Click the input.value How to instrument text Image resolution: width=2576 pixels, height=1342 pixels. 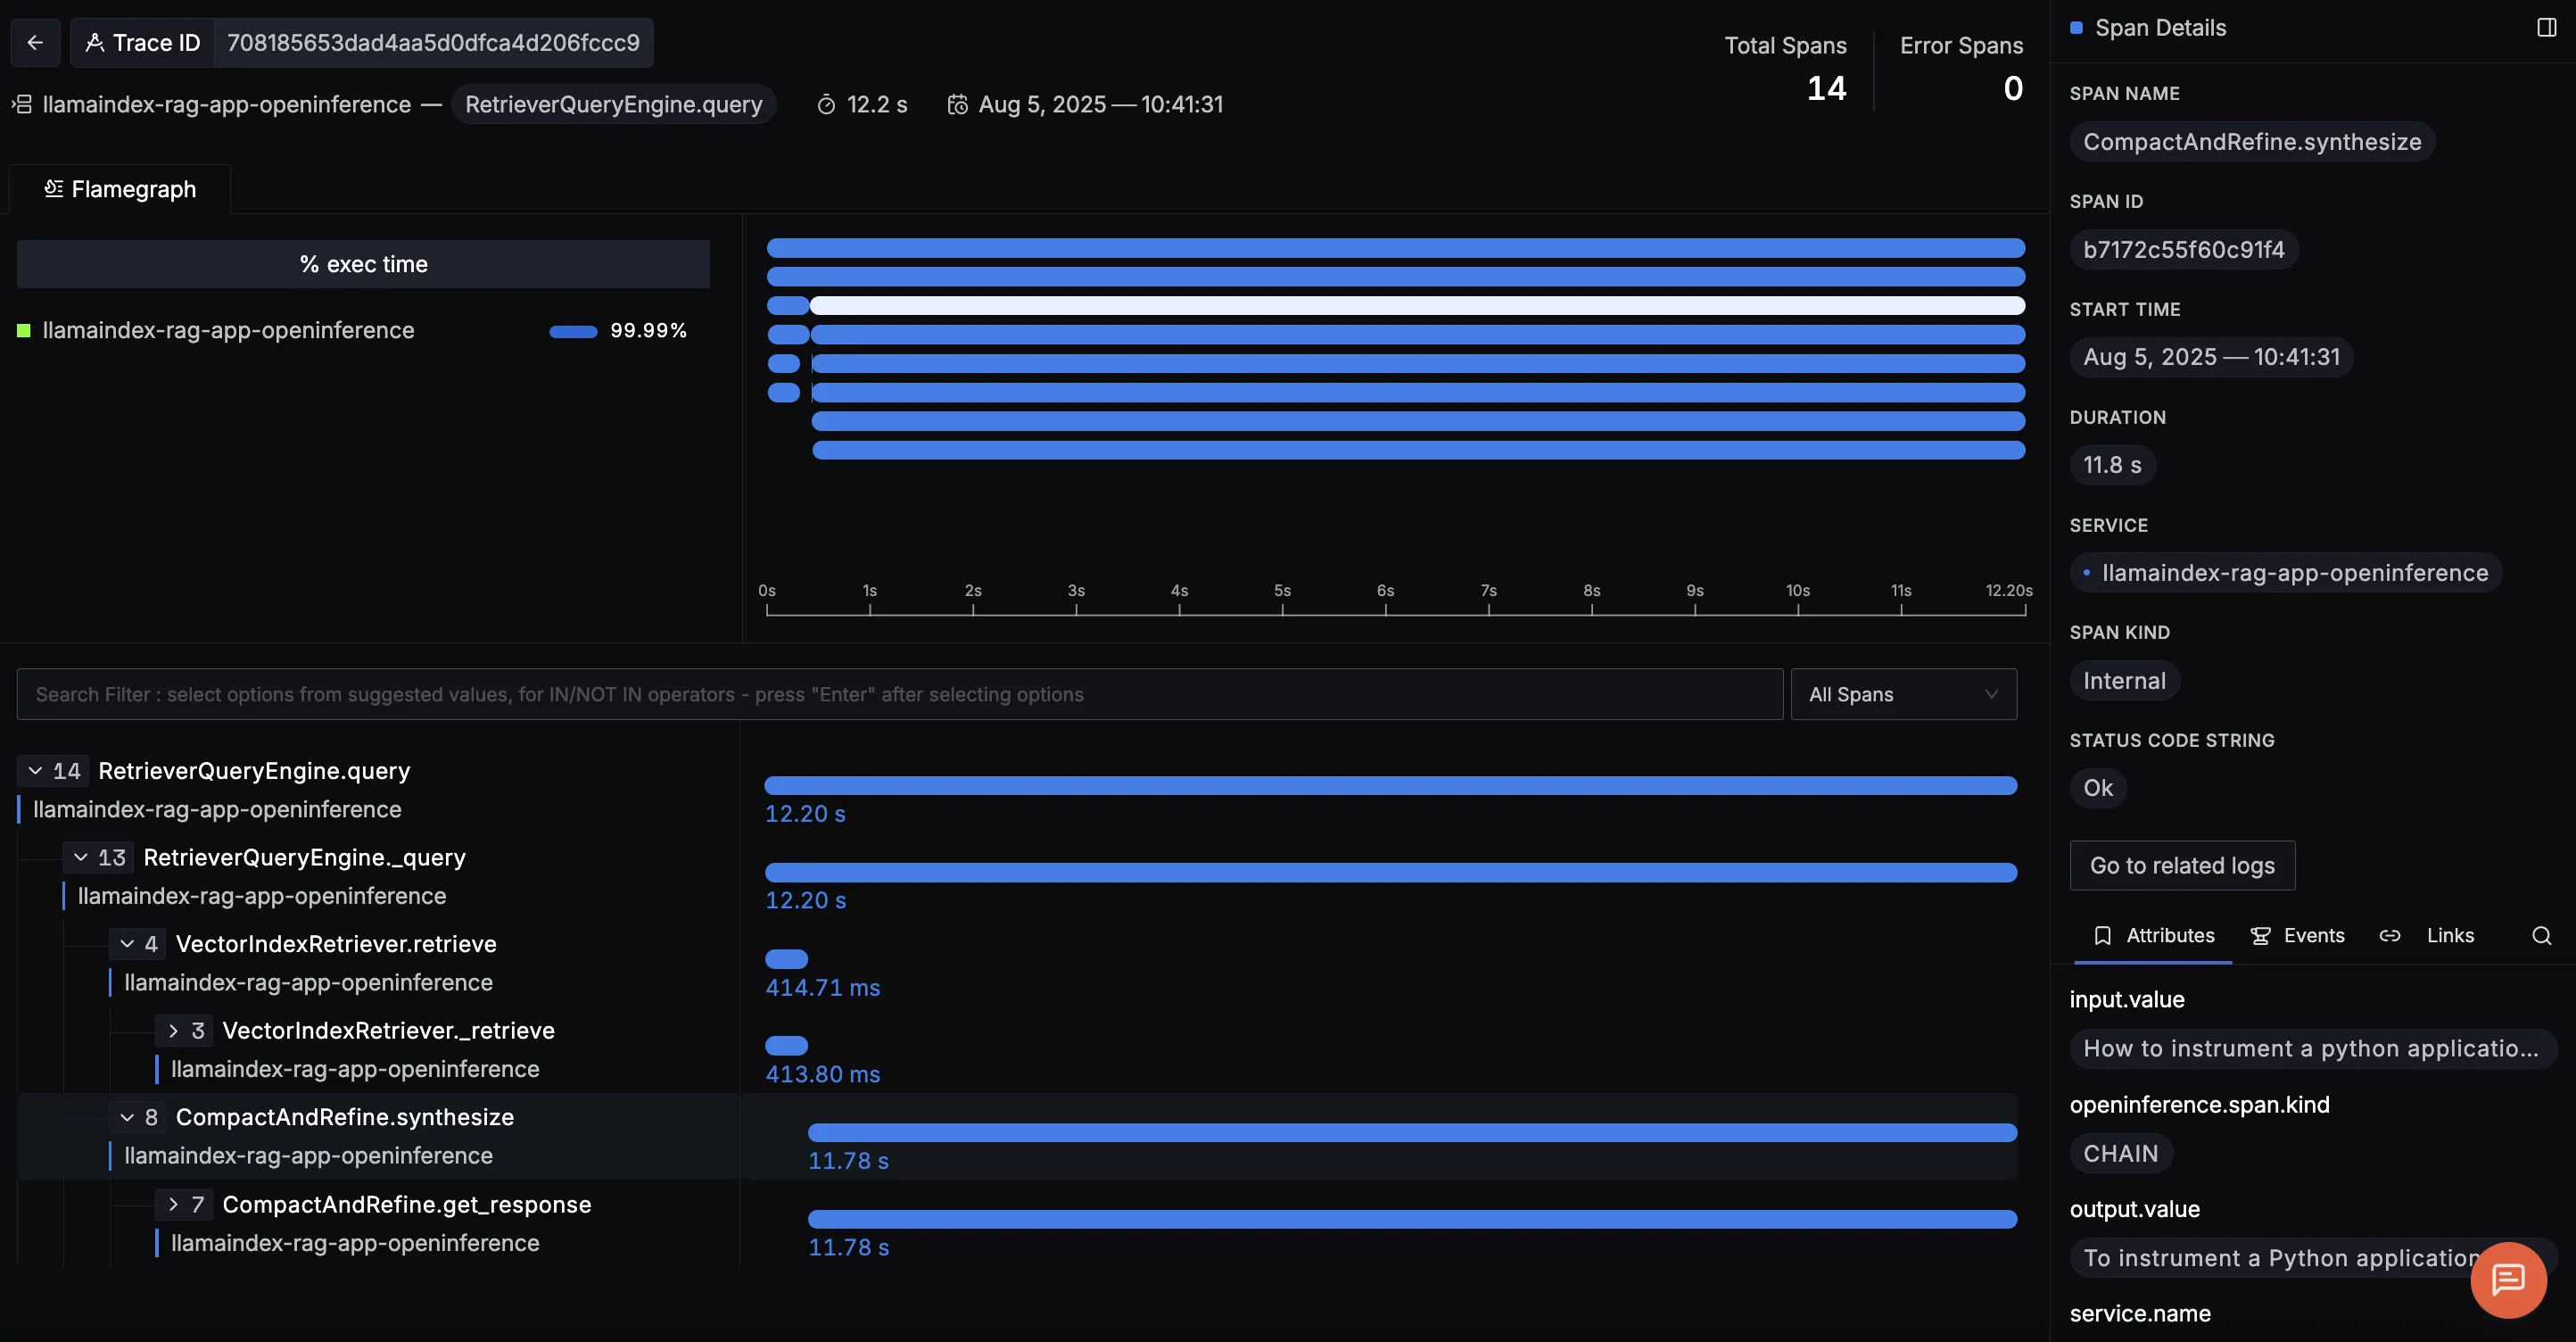2311,1048
